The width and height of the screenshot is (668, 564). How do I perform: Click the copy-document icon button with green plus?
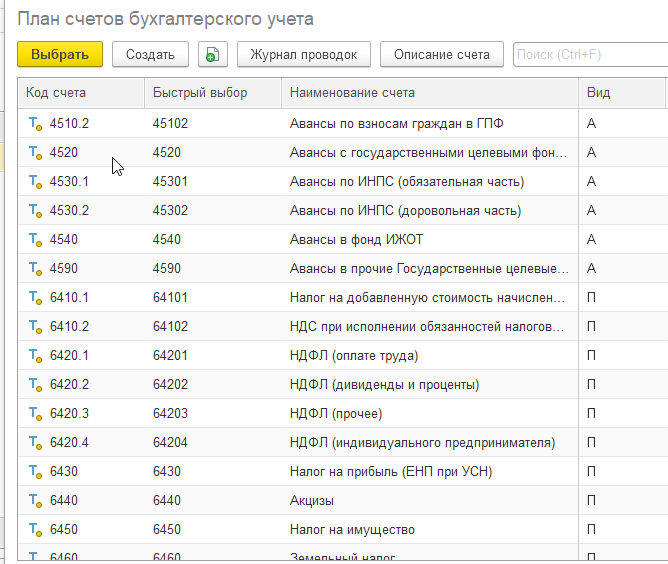pyautogui.click(x=213, y=55)
